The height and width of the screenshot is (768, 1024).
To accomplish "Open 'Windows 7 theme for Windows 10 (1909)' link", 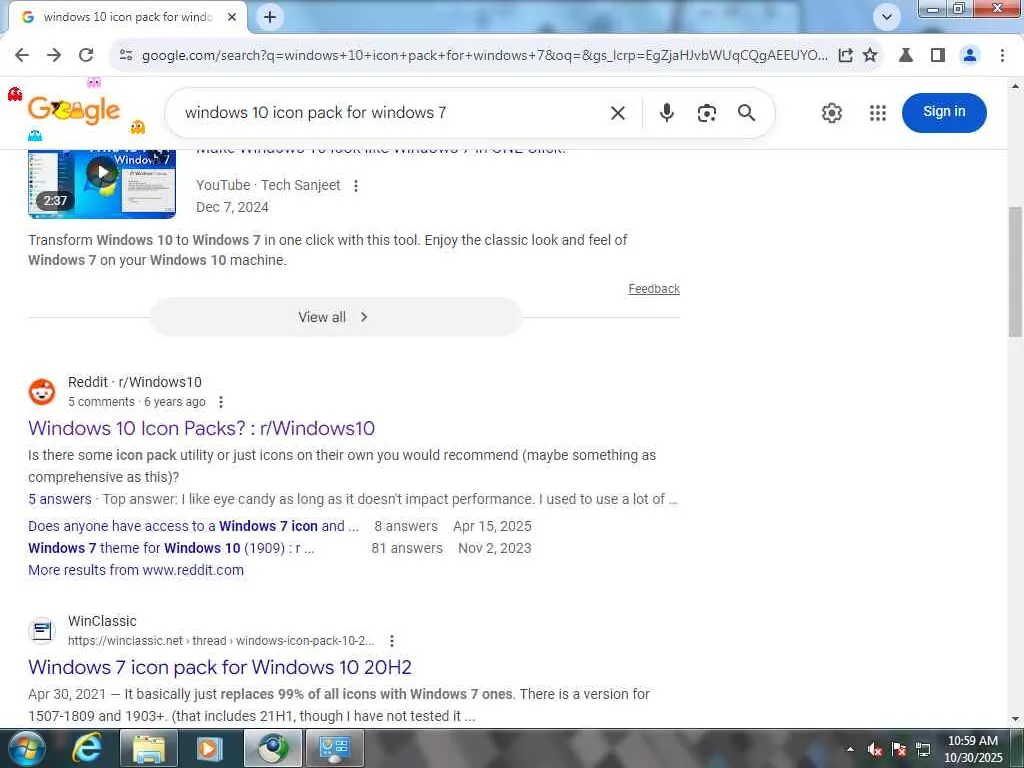I will coord(171,549).
